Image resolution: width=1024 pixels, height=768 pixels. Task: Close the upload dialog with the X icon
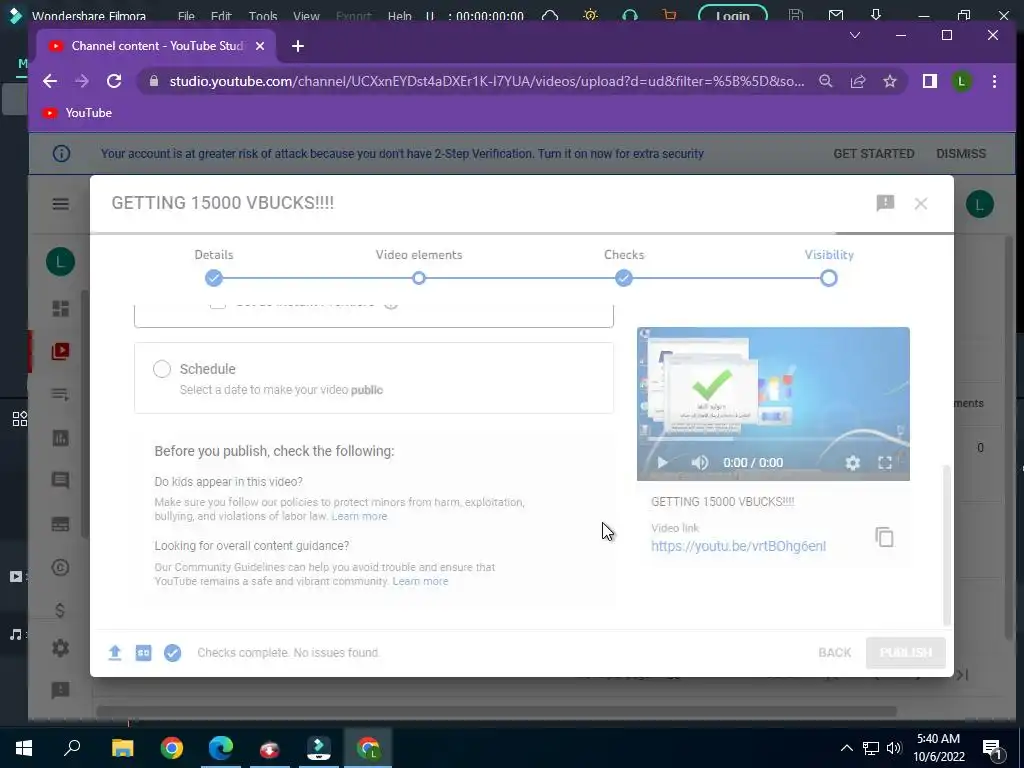point(921,204)
